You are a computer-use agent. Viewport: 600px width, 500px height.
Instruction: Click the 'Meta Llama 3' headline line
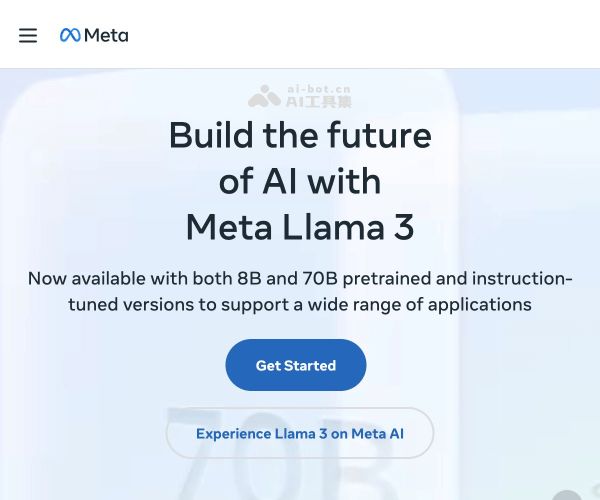click(x=300, y=228)
